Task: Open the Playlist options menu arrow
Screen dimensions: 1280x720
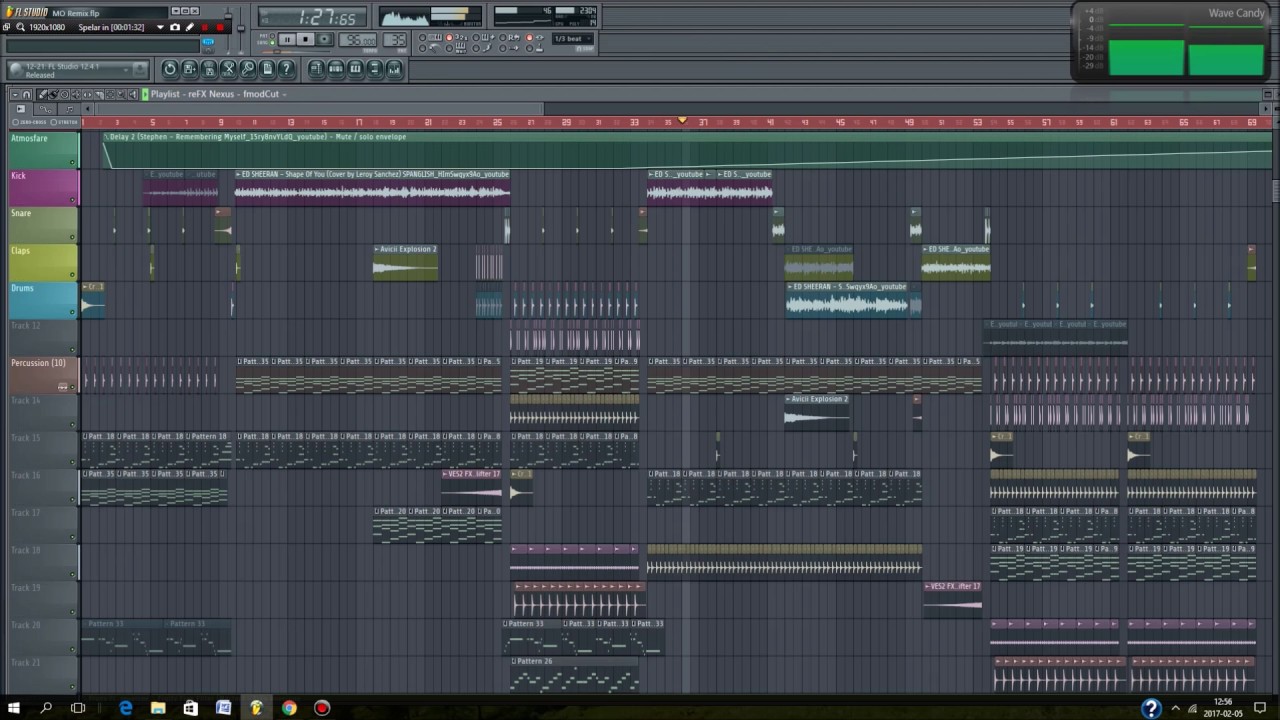Action: [15, 95]
